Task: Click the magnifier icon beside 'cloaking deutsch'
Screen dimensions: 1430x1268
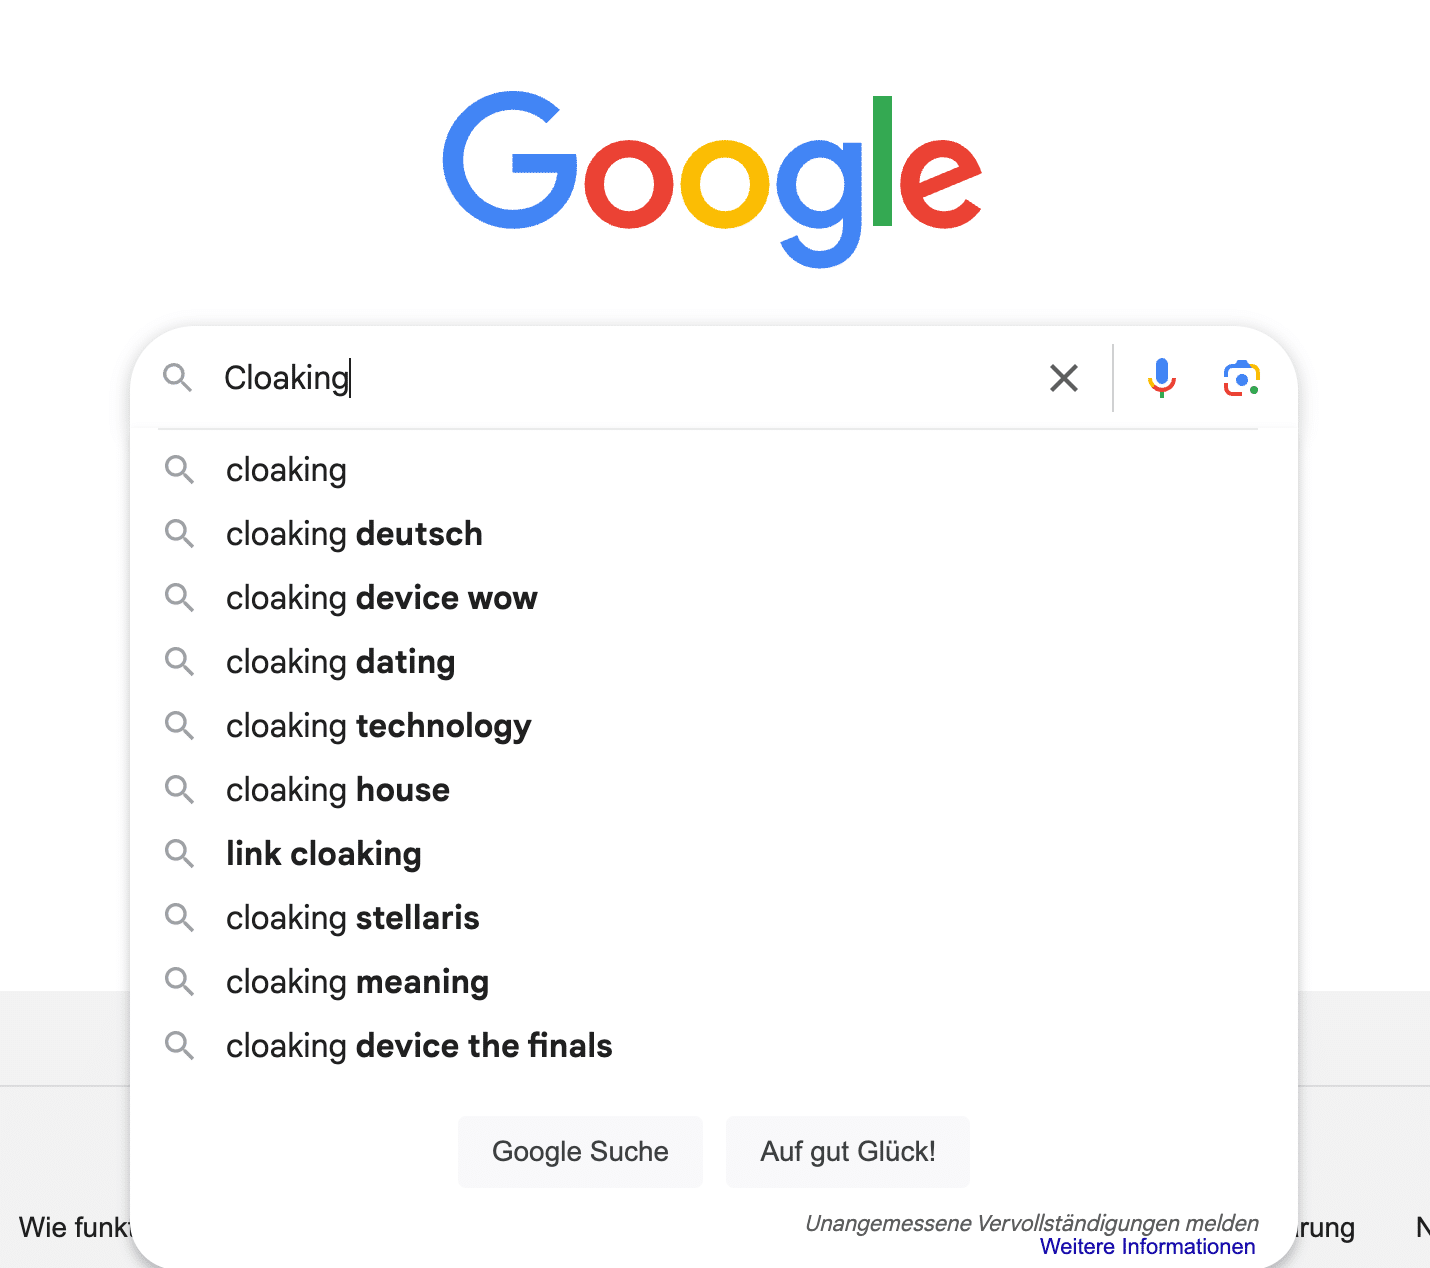Action: click(179, 534)
